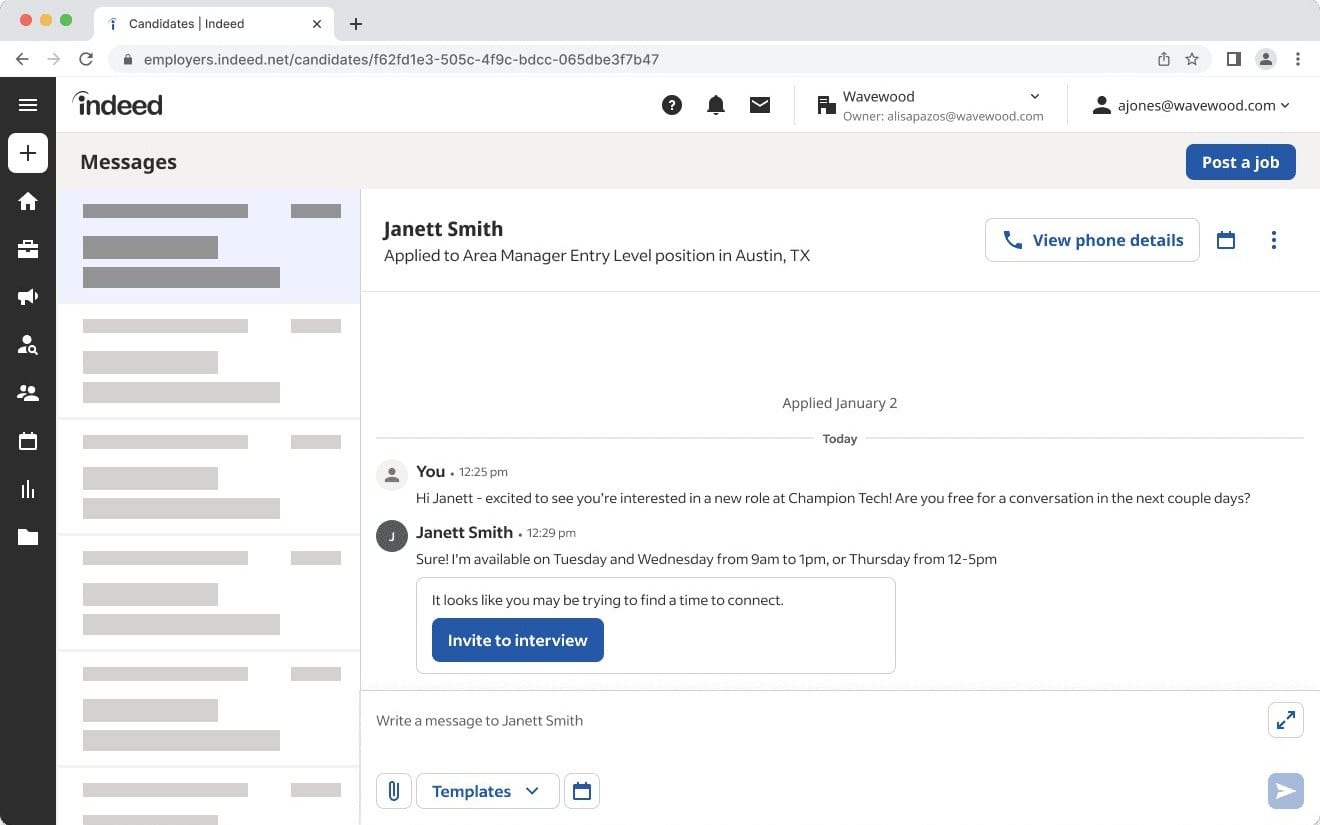Screen dimensions: 1320x825
Task: Open the three-dot more options menu
Action: pos(1273,240)
